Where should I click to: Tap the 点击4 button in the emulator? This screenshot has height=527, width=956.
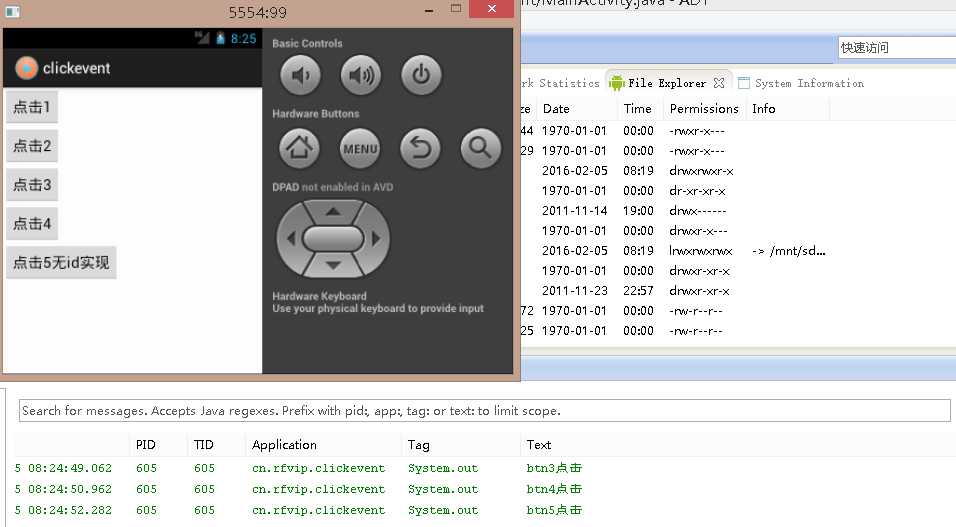click(x=32, y=224)
